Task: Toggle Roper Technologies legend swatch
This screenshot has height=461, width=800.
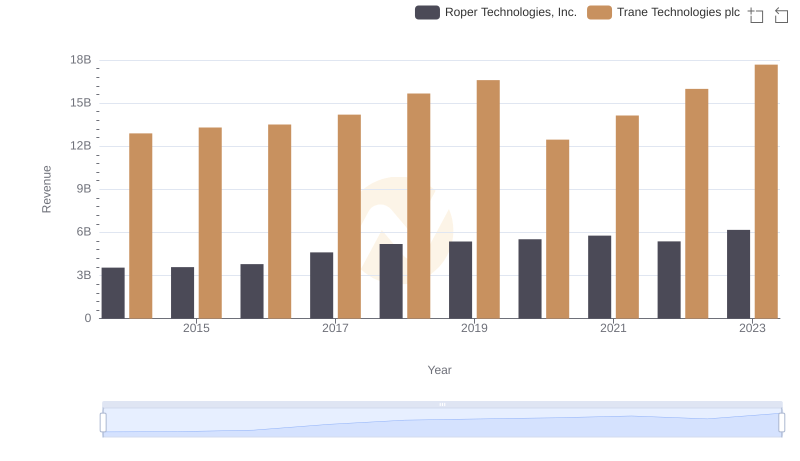Action: pyautogui.click(x=427, y=12)
